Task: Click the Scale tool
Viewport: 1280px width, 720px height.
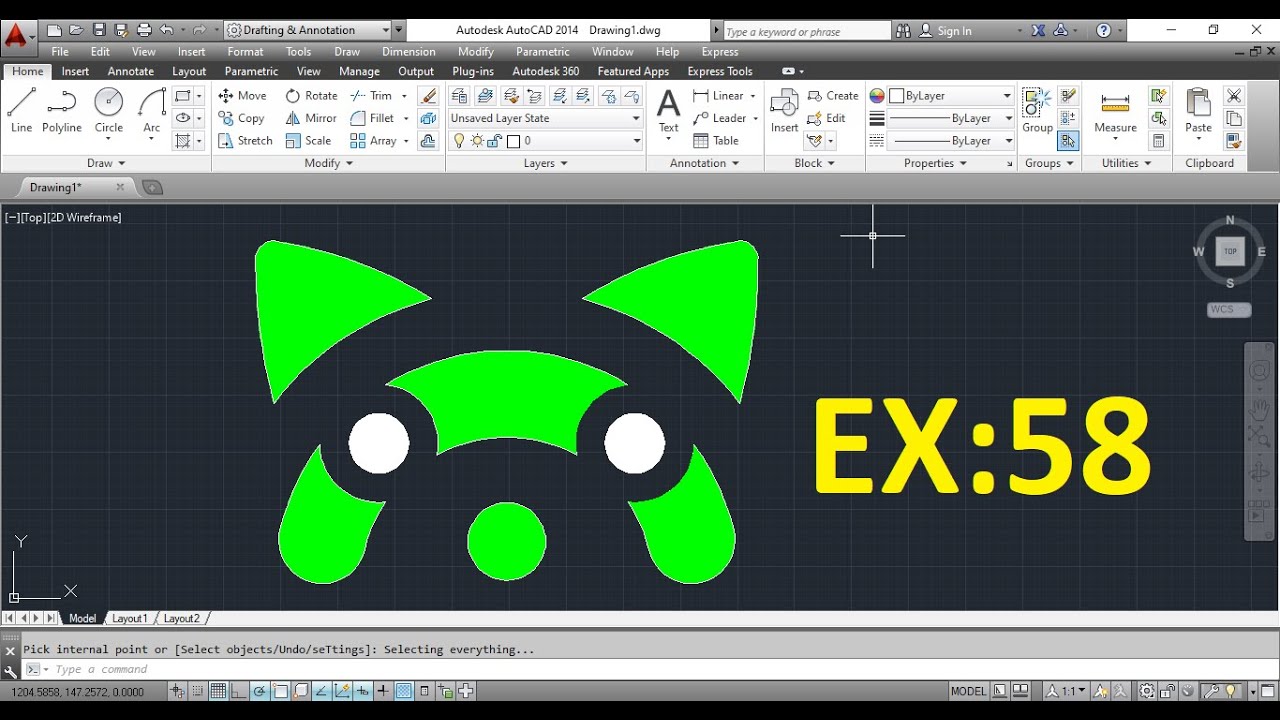Action: (x=308, y=141)
